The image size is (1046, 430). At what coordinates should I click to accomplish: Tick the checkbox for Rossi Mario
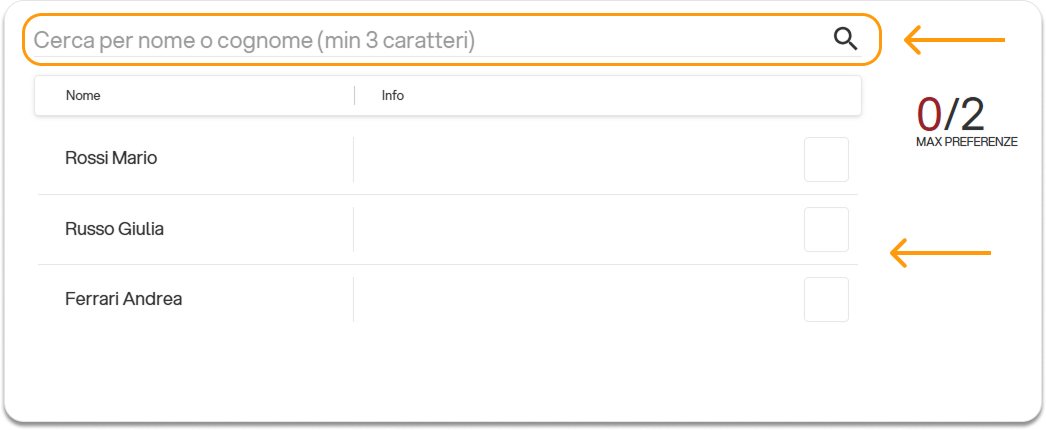(826, 160)
